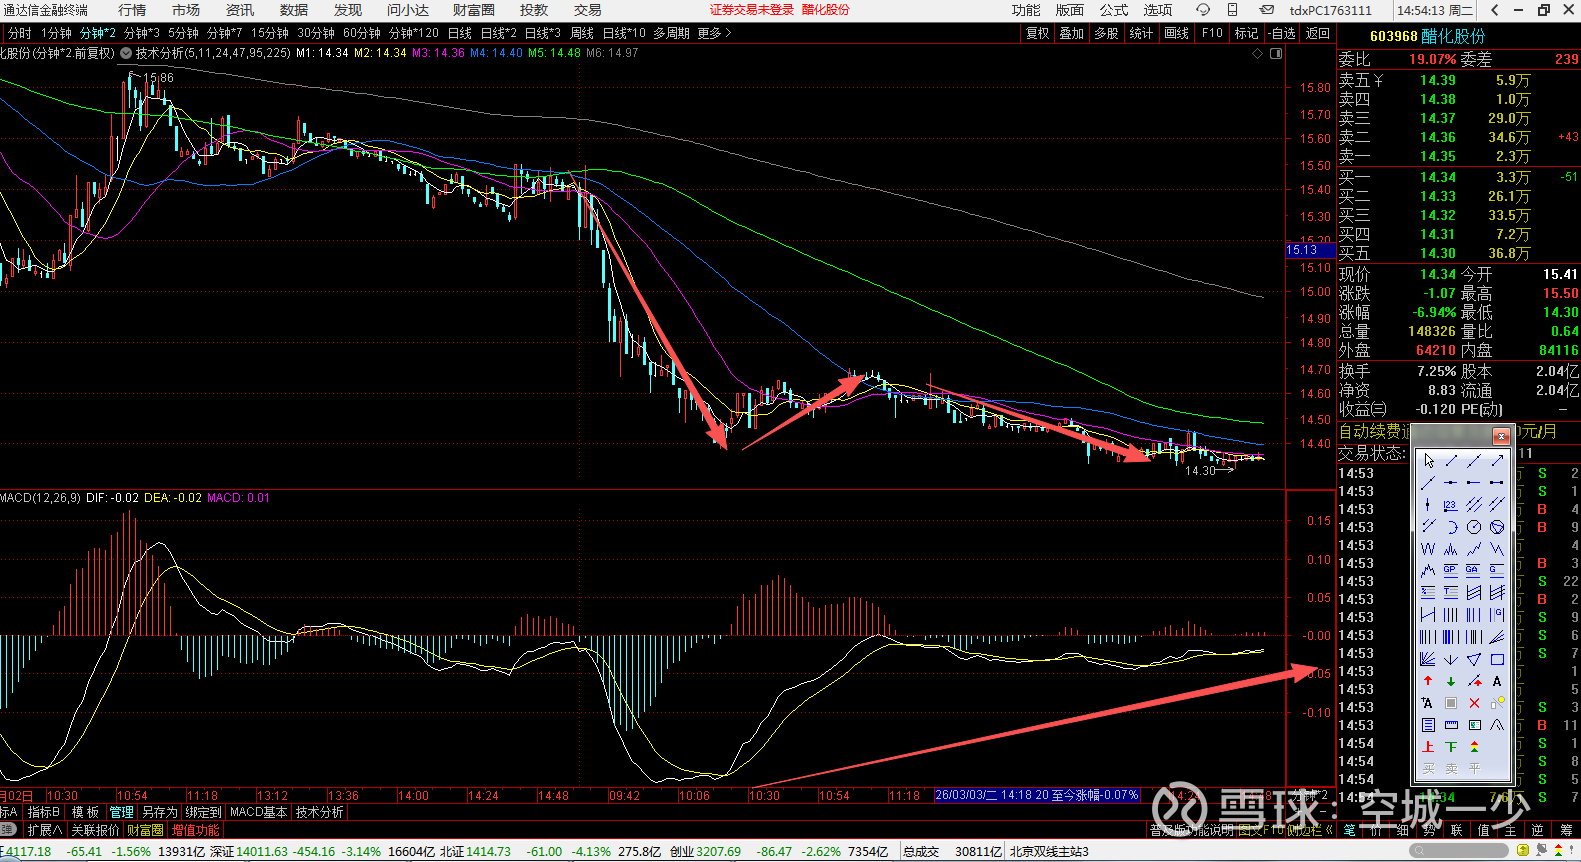Viewport: 1581px width, 862px height.
Task: Open the headset customer service icon
Action: click(1203, 10)
